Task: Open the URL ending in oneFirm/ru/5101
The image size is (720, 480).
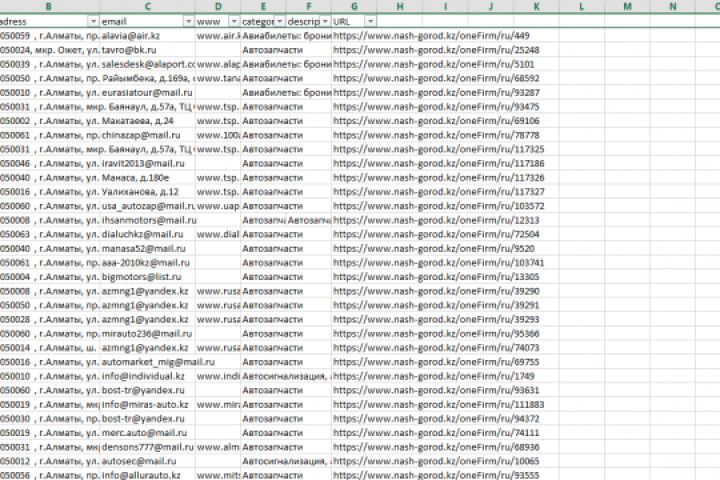Action: pos(434,64)
